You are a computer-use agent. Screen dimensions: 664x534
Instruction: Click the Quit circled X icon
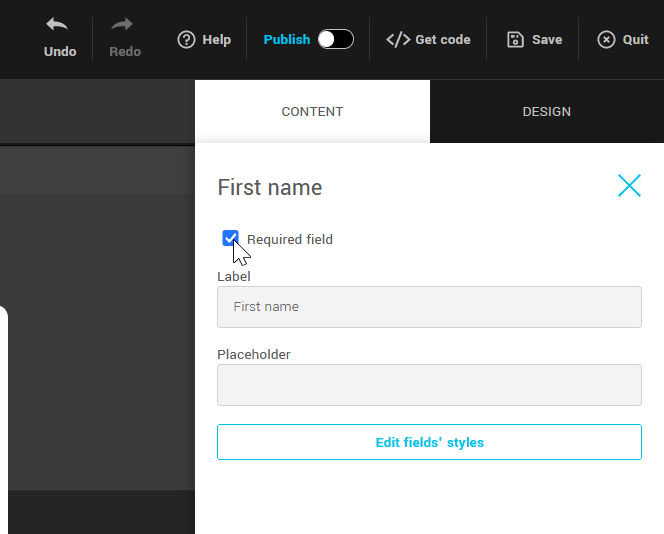pyautogui.click(x=606, y=40)
